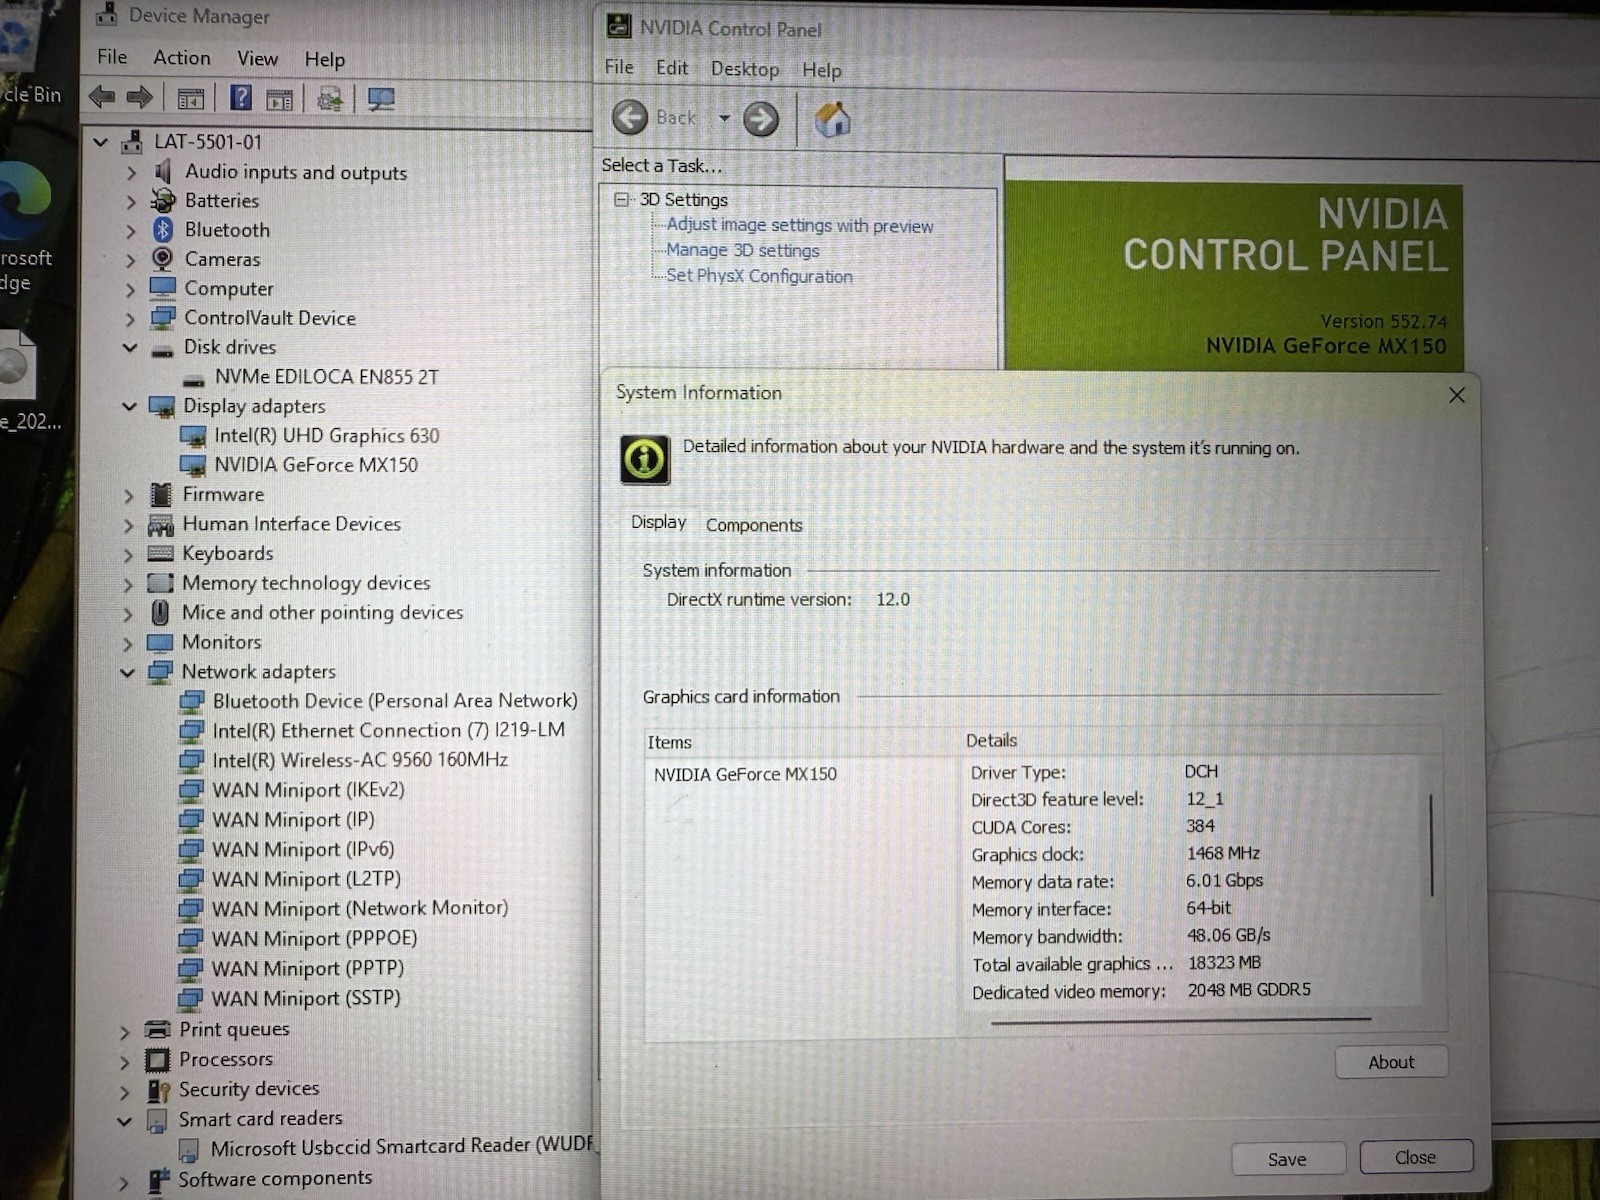Select WAN Miniport (PPPOE) entry
The width and height of the screenshot is (1600, 1200).
tap(314, 939)
